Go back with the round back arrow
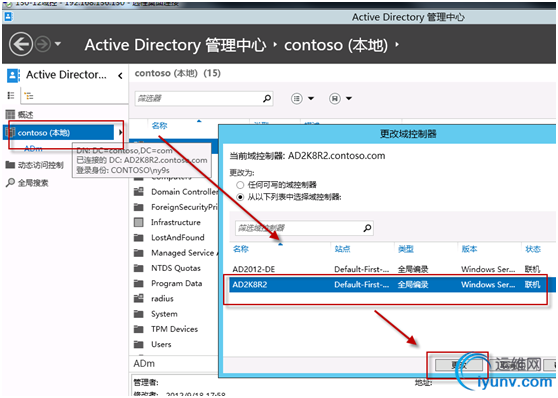The image size is (558, 398). click(21, 44)
